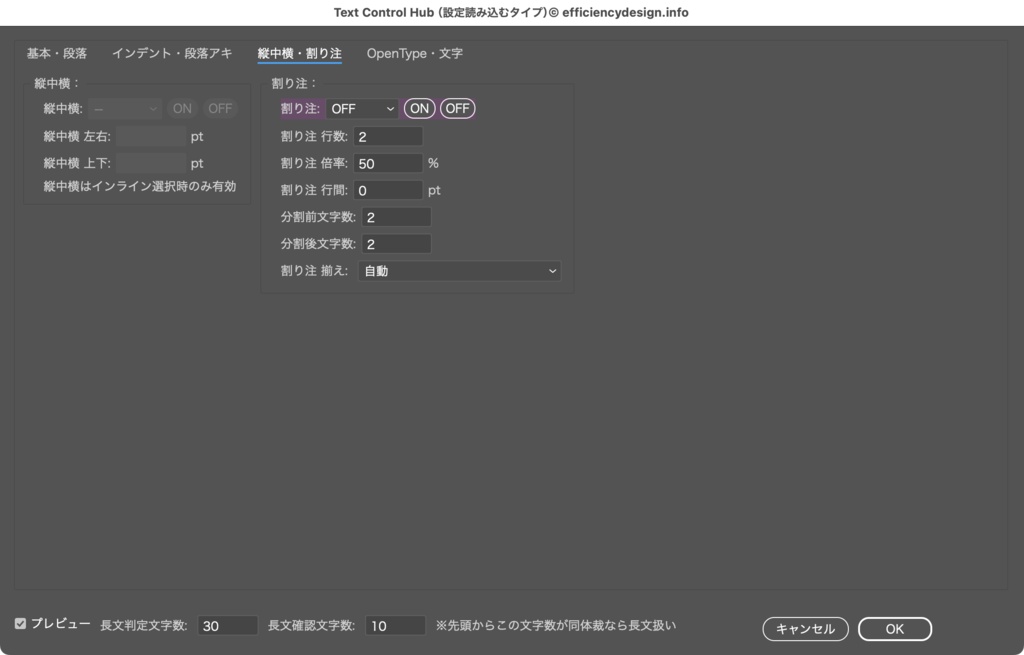Click the 縦中横はインライン選択時のみ有効 note
This screenshot has height=655, width=1024.
(140, 186)
